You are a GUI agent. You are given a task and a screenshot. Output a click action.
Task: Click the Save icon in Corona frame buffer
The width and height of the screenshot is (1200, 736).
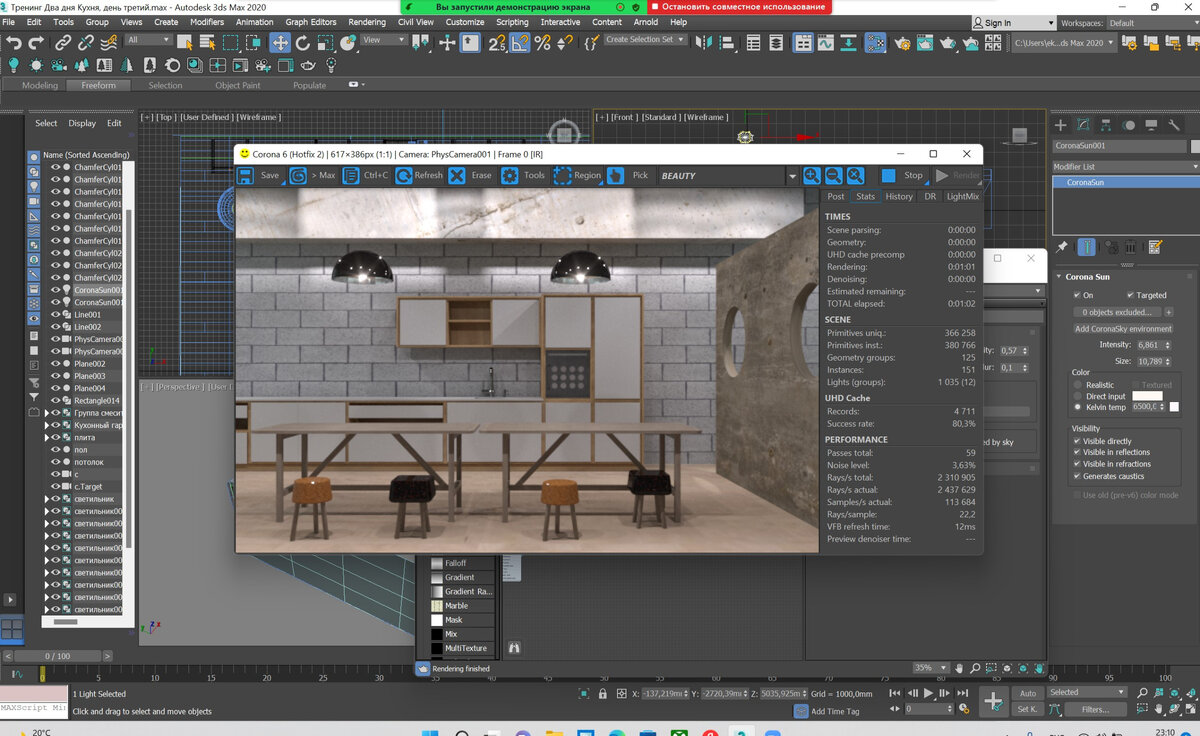tap(246, 175)
